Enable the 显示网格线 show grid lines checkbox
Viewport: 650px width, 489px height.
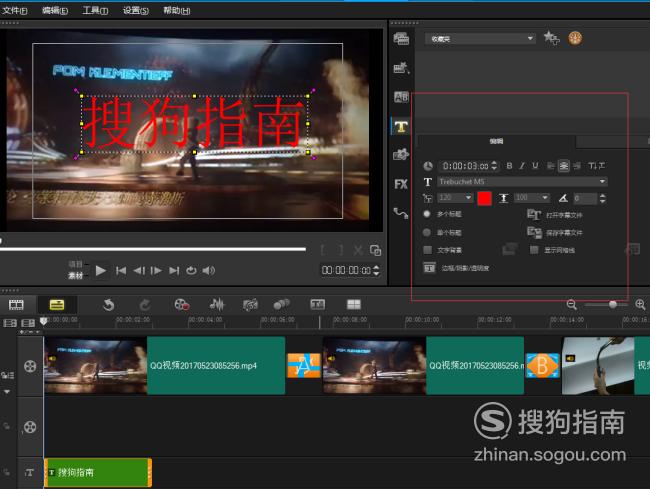(534, 250)
